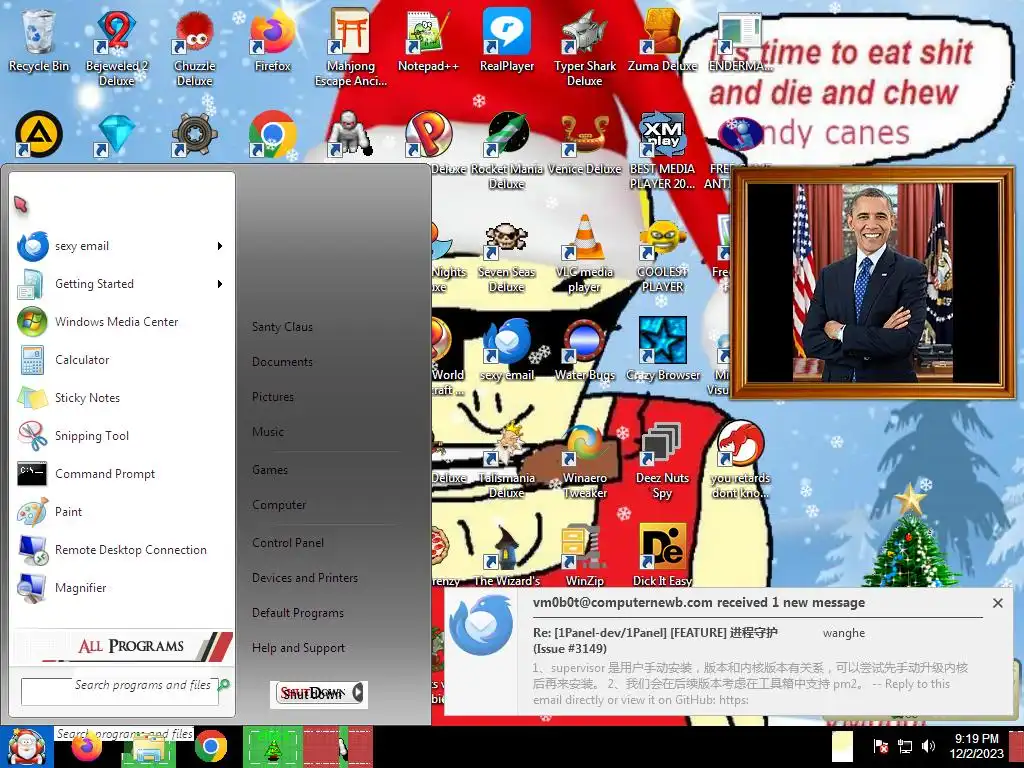Image resolution: width=1024 pixels, height=768 pixels.
Task: Launch RealPlayer desktop icon
Action: tap(507, 40)
